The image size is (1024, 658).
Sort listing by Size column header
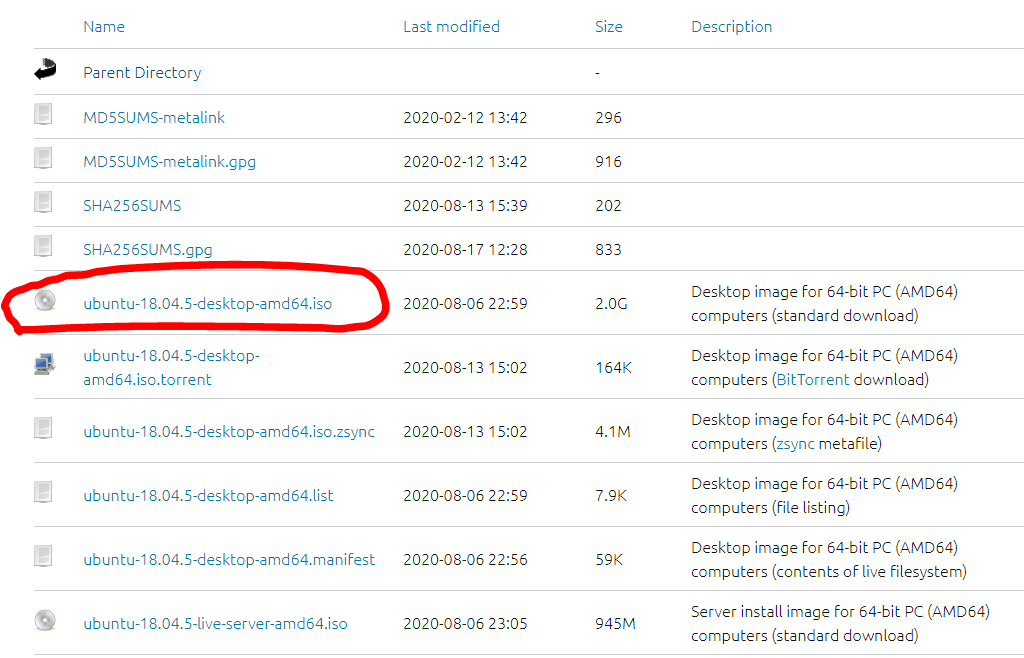(609, 27)
